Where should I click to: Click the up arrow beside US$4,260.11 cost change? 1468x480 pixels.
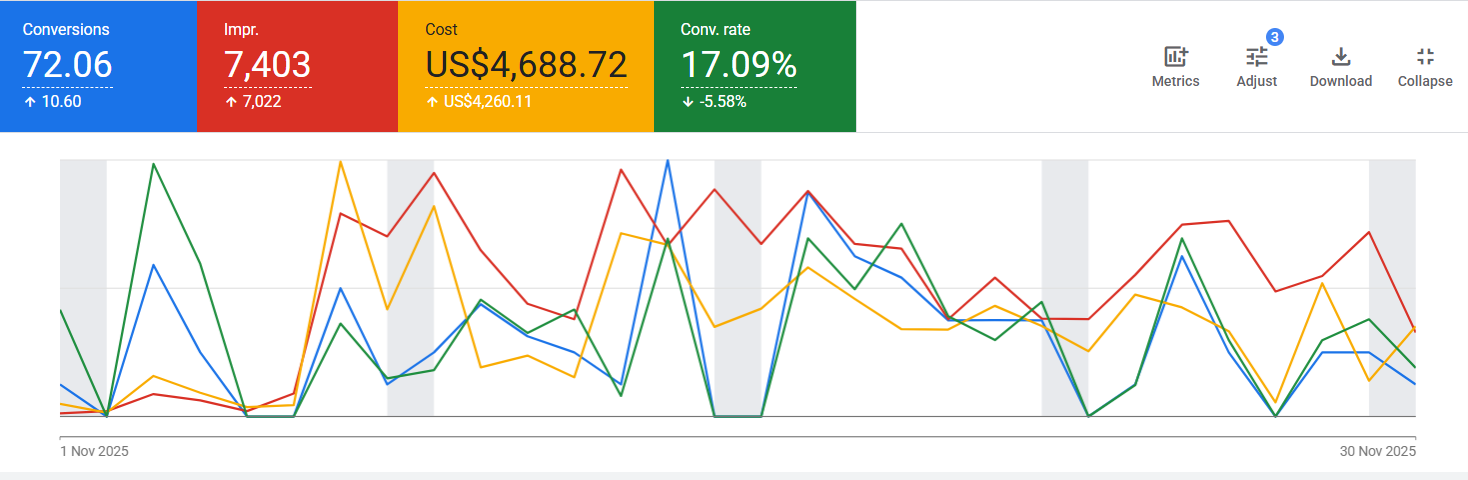[431, 102]
